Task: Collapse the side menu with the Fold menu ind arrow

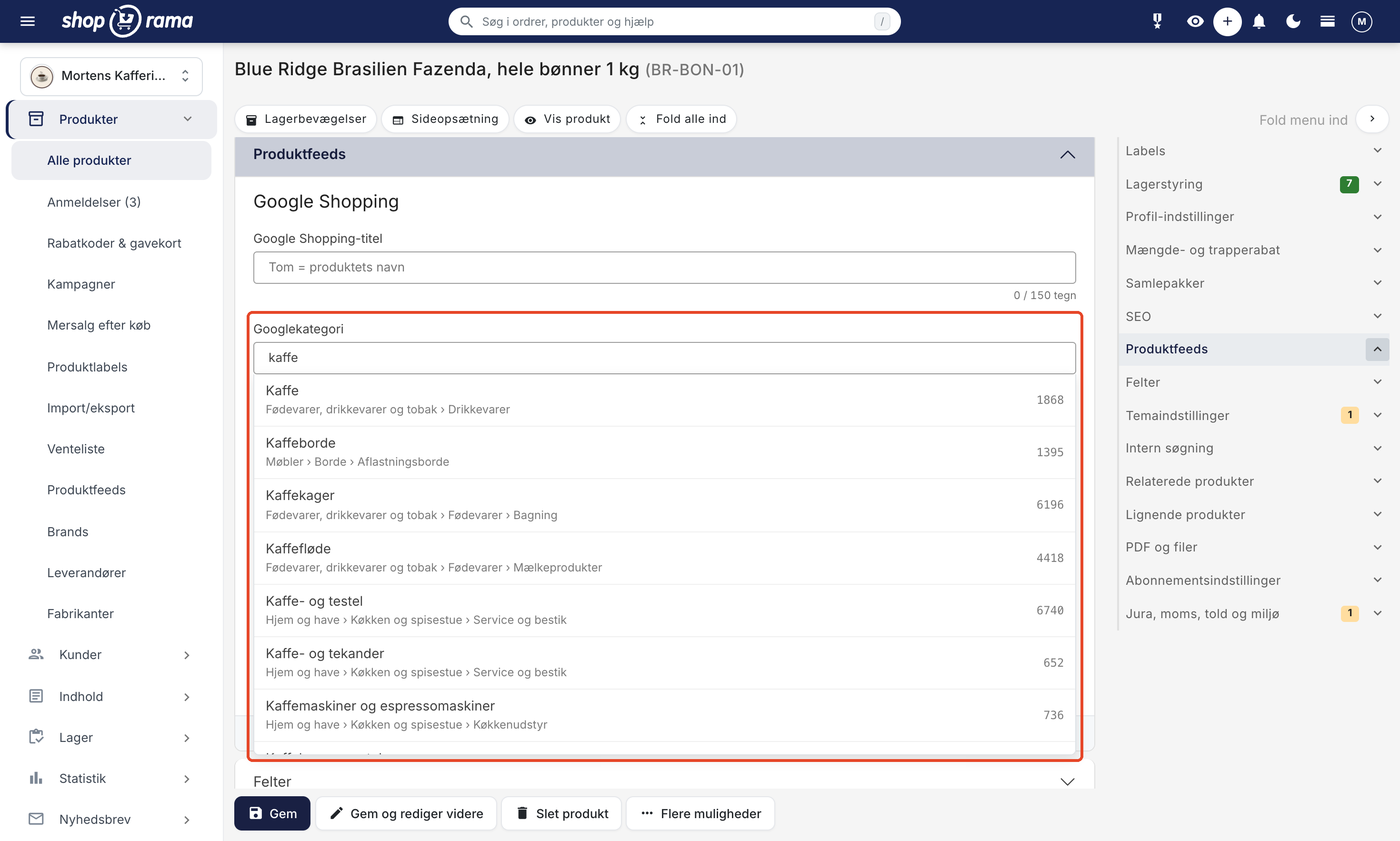Action: point(1372,119)
